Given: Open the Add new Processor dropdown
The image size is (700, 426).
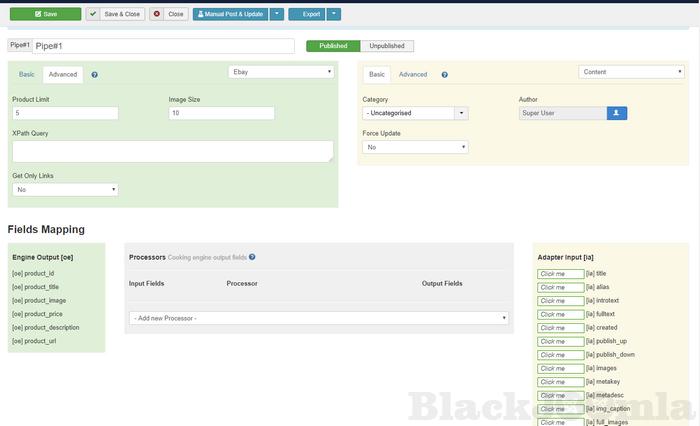Looking at the screenshot, I should (x=319, y=318).
